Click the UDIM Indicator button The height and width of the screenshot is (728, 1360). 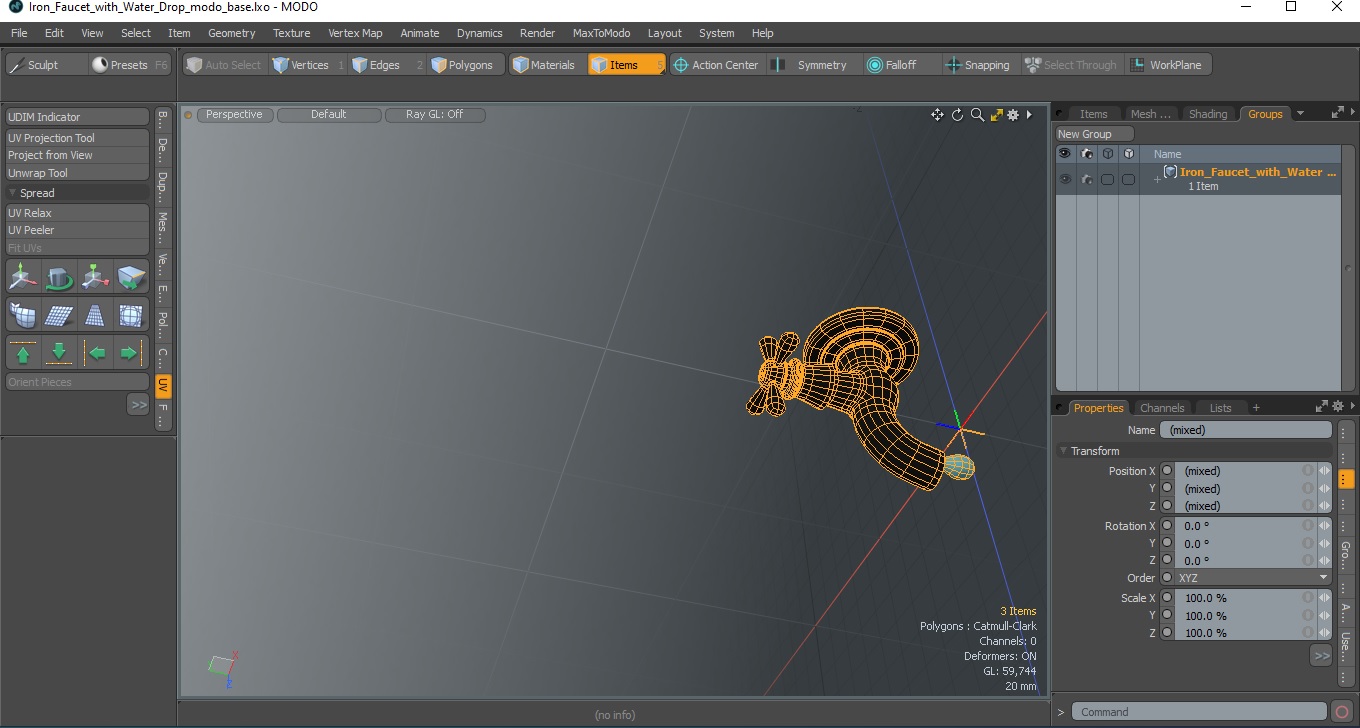coord(77,117)
